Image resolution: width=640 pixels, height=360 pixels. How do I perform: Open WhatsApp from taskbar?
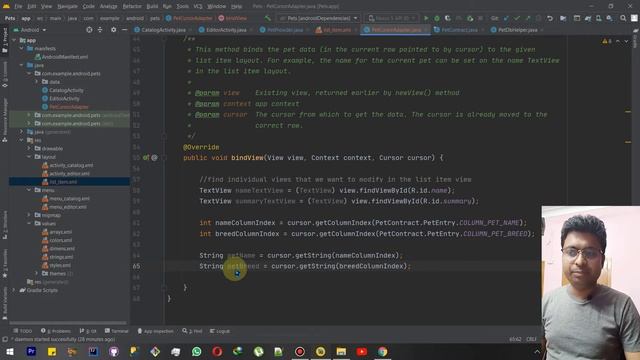click(196, 351)
